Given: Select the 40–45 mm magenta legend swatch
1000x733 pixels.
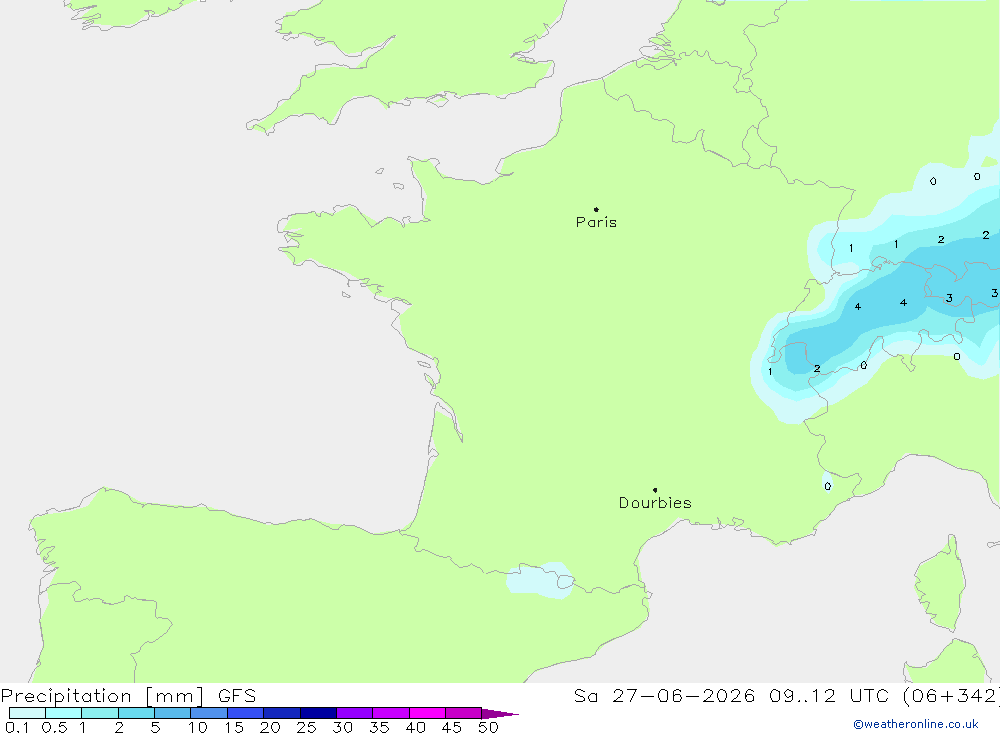Looking at the screenshot, I should 427,713.
